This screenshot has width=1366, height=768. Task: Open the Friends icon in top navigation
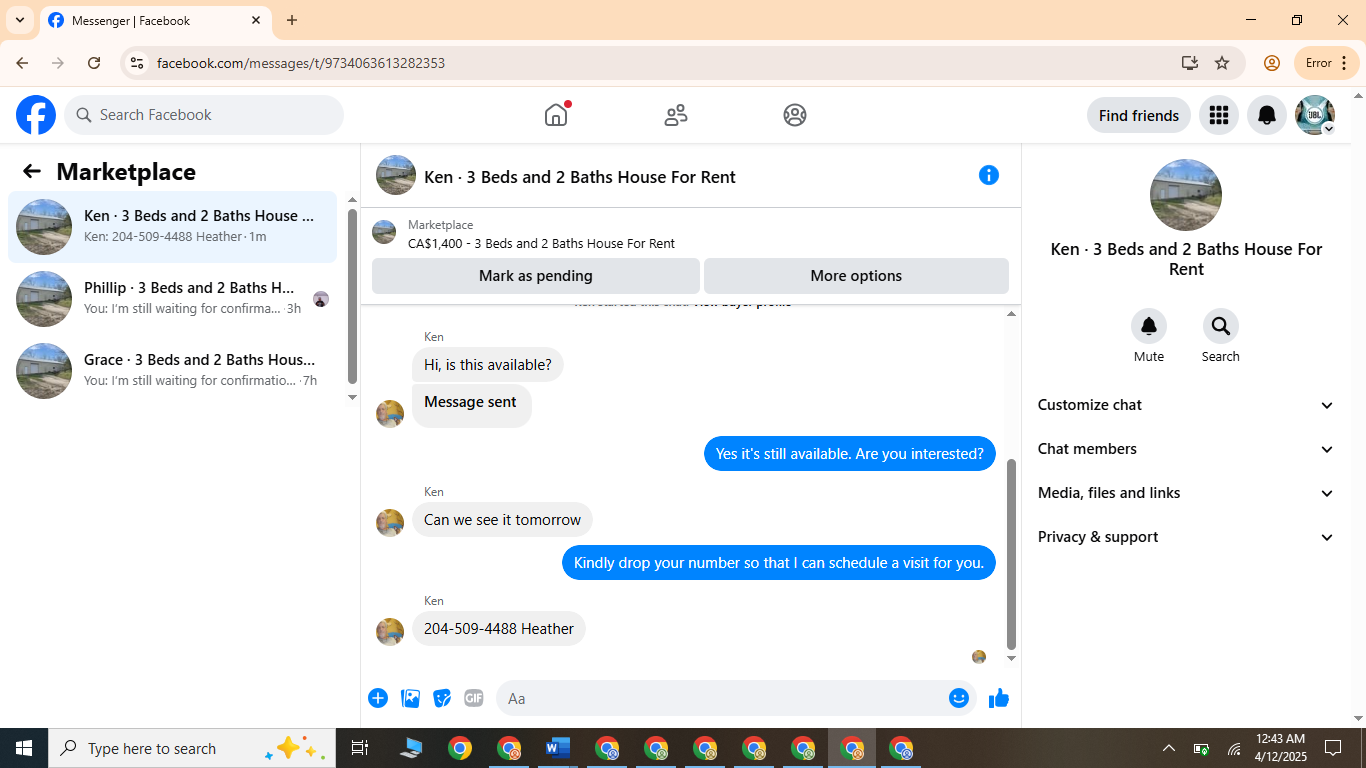[x=676, y=115]
